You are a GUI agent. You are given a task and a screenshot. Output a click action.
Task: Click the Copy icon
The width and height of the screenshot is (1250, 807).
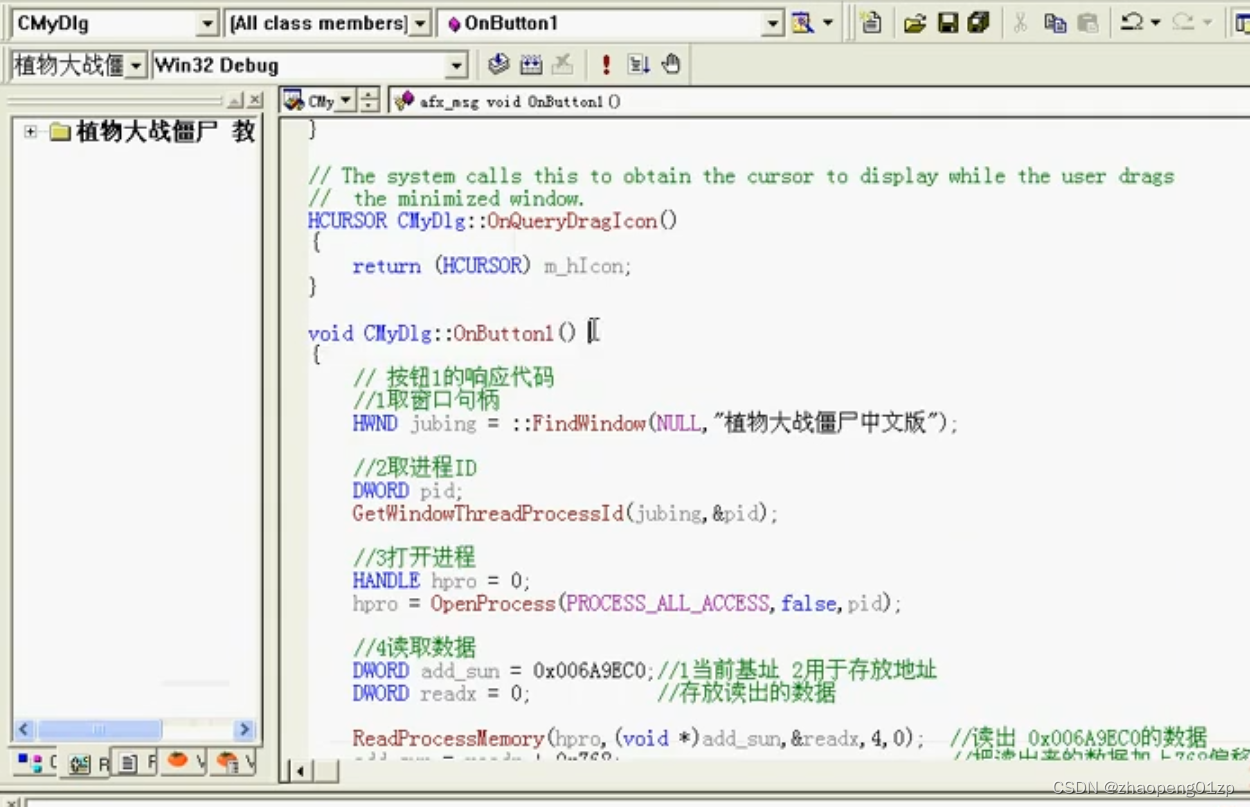pyautogui.click(x=1055, y=23)
